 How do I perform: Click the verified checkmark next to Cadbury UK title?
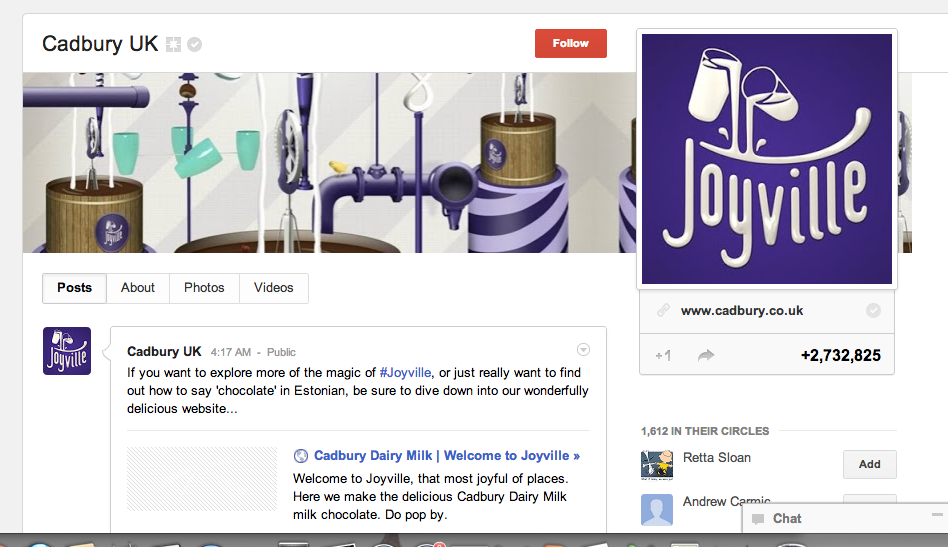[x=194, y=44]
